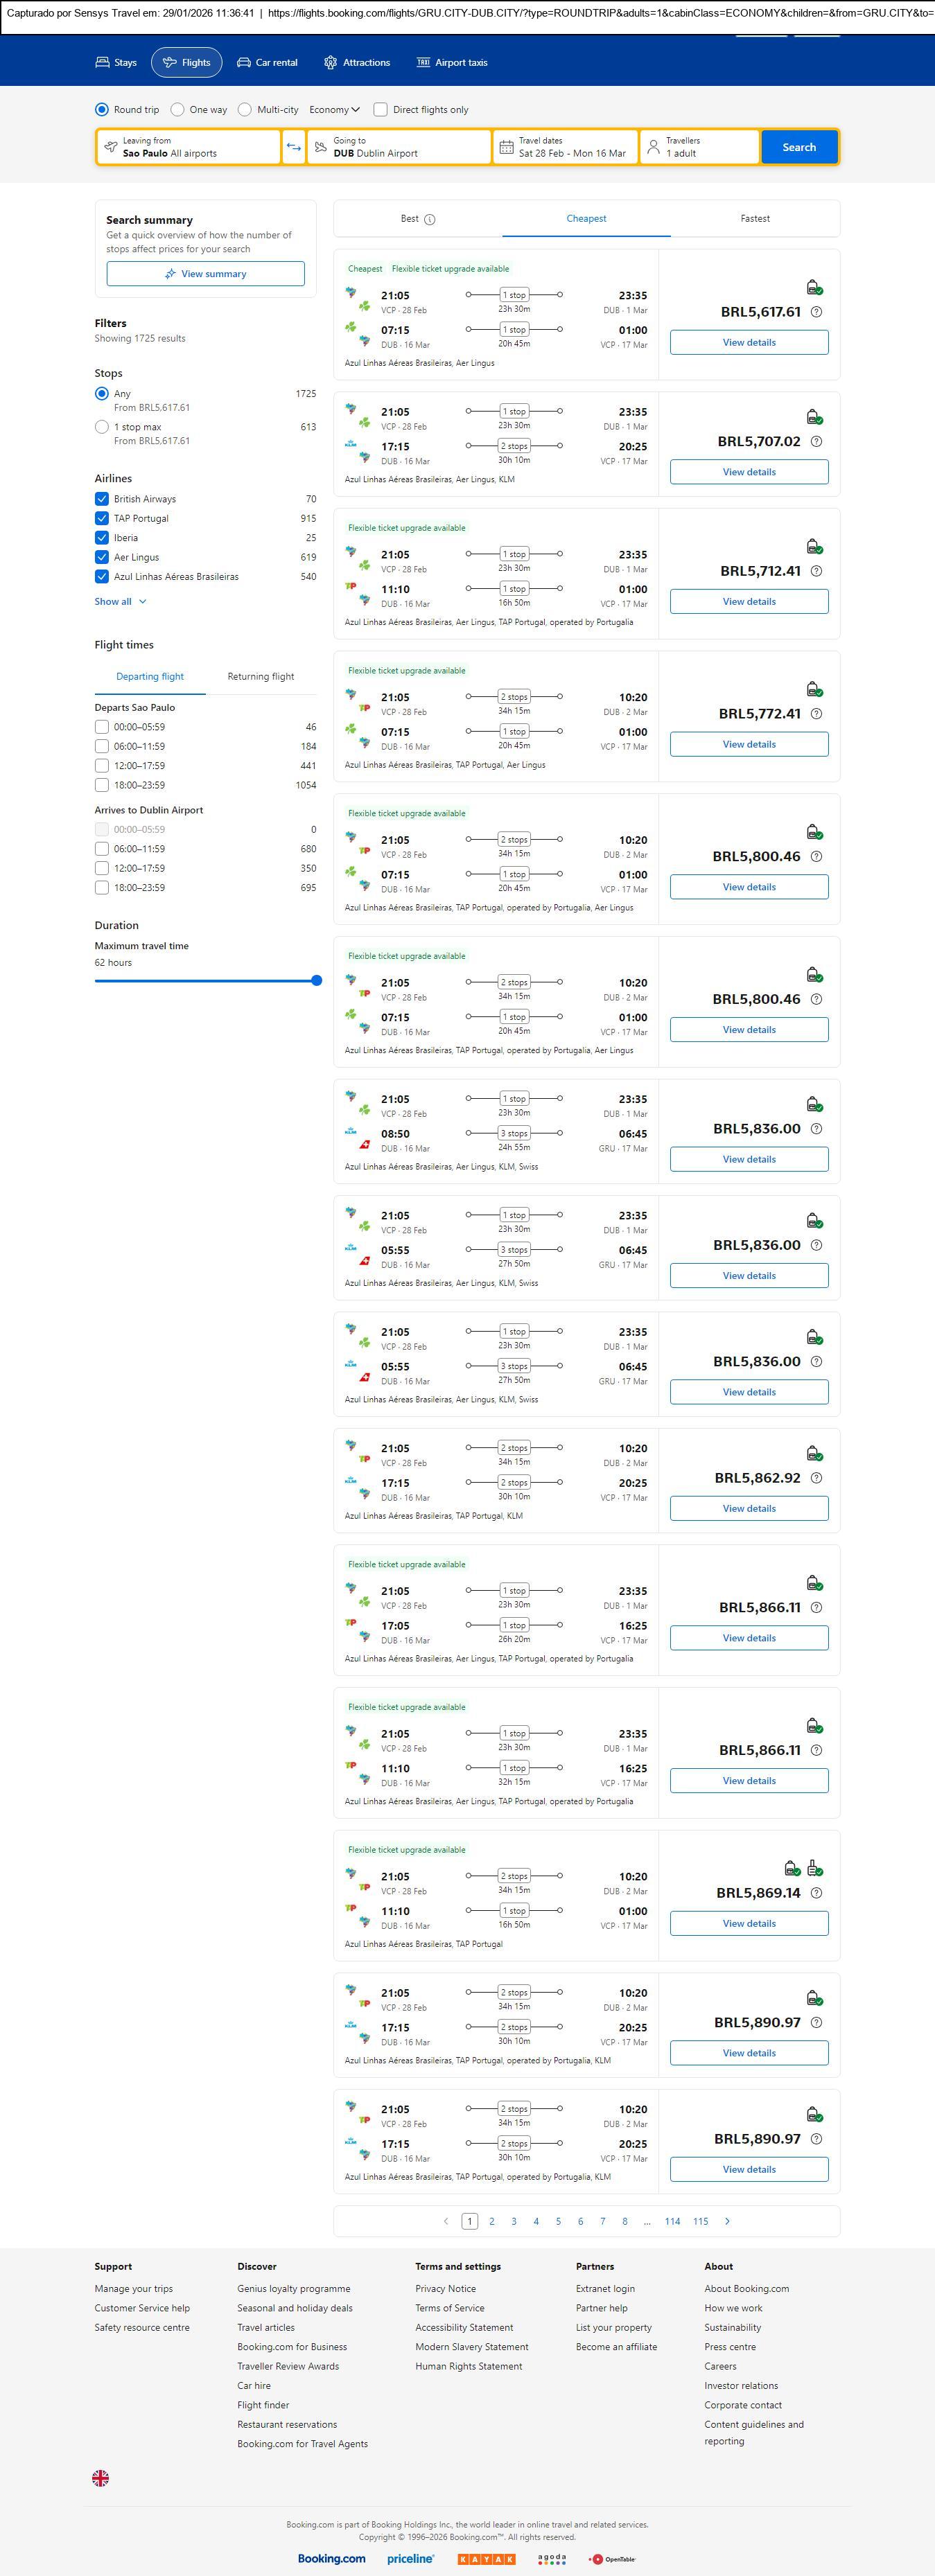Click the baggage icon above BRL5,707.02 price
Viewport: 935px width, 2576px height.
point(814,417)
